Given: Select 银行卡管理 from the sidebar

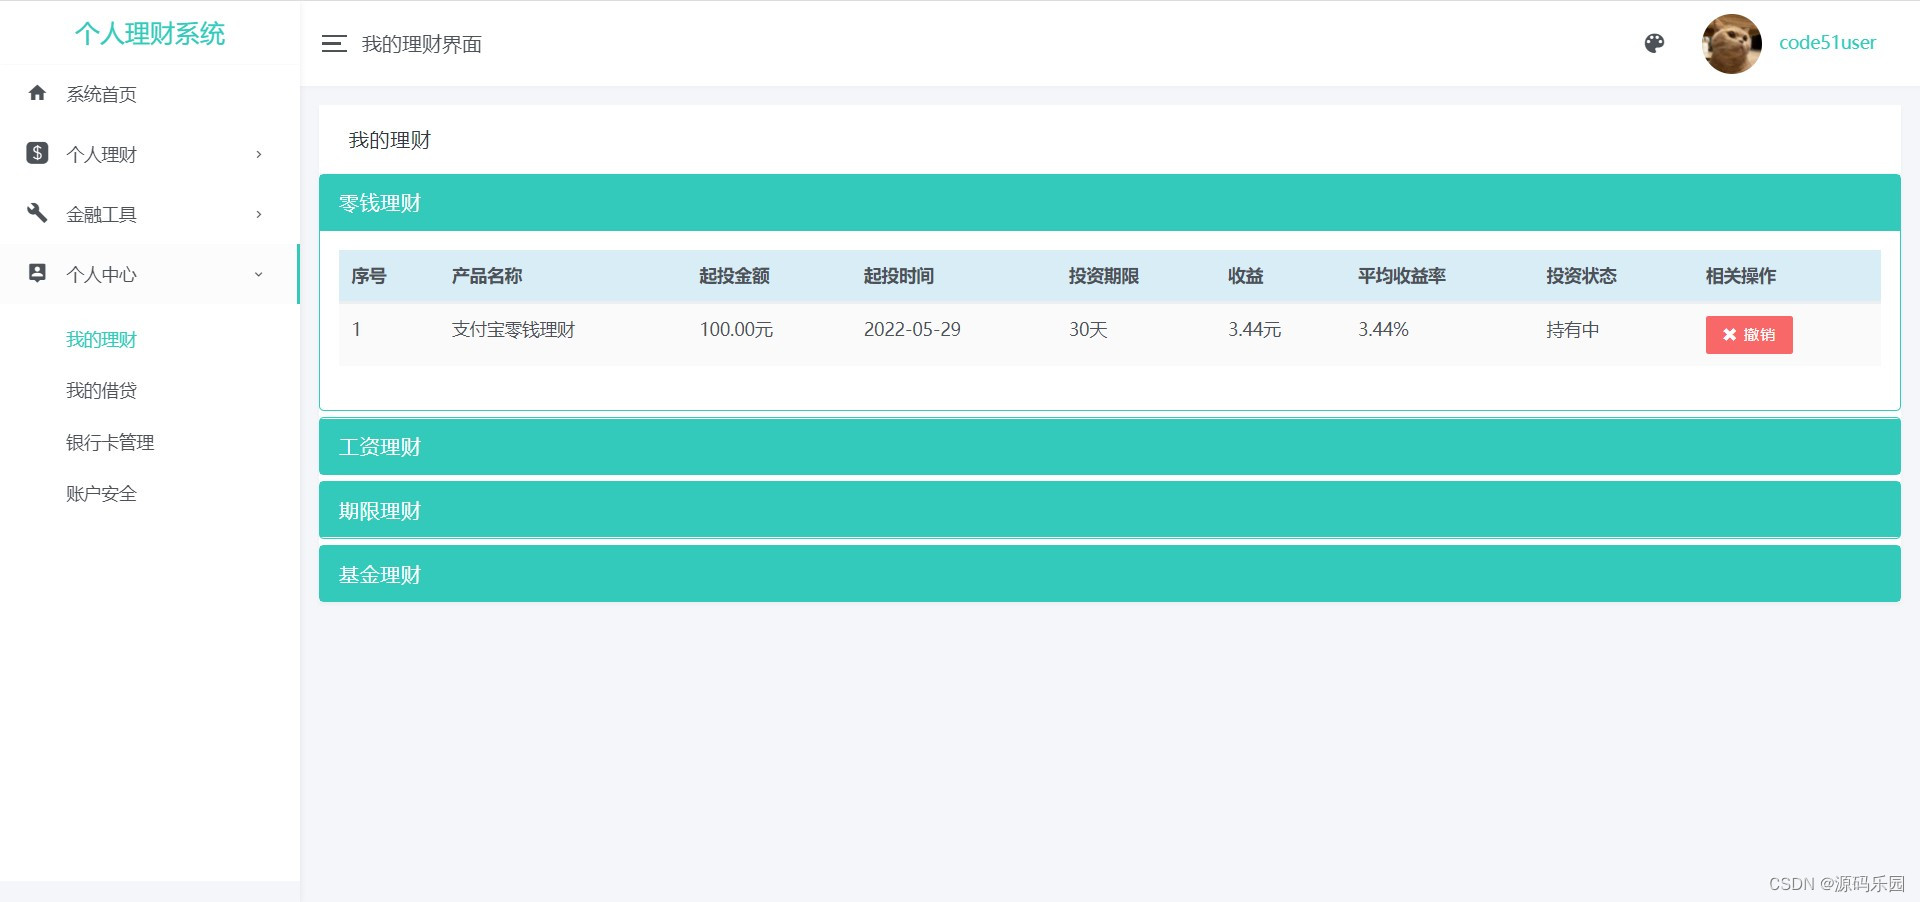Looking at the screenshot, I should (x=109, y=442).
